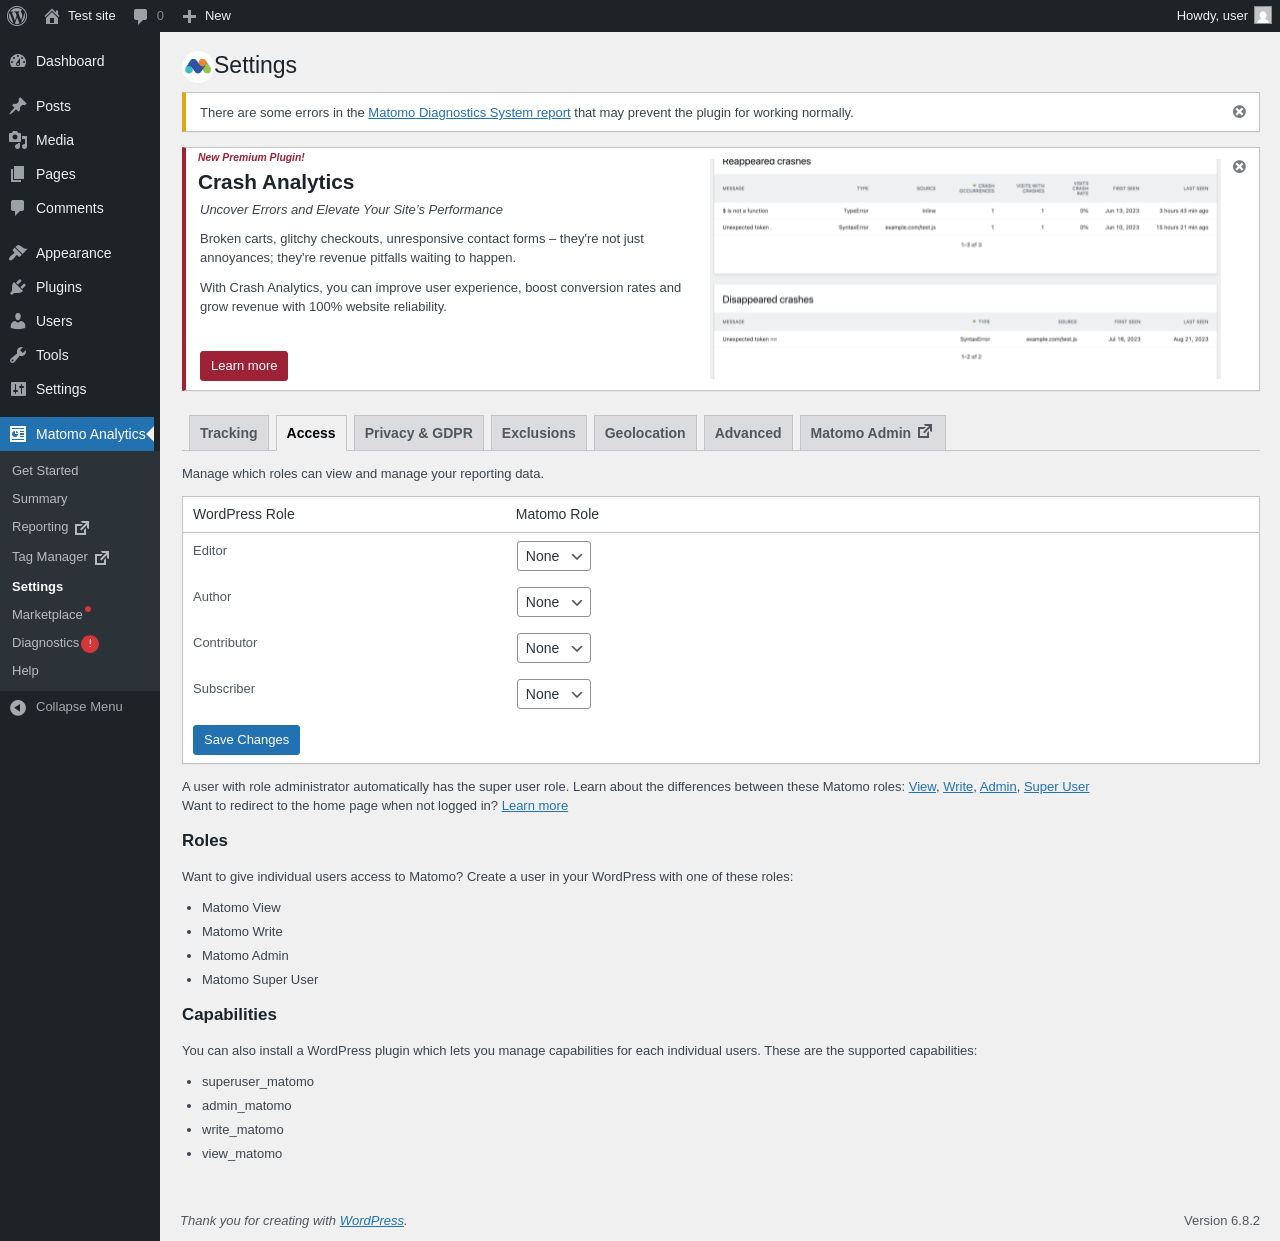Open the Subscriber Matomo role dropdown
Viewport: 1280px width, 1241px height.
[x=554, y=694]
